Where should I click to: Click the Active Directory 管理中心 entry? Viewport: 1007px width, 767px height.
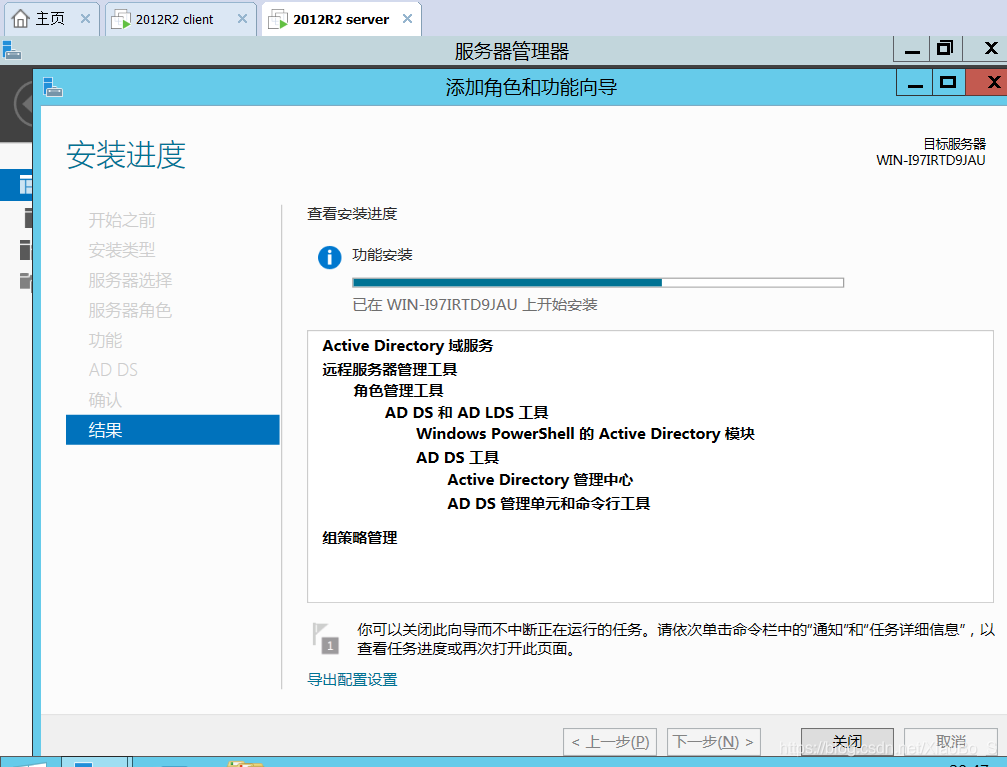click(x=540, y=480)
